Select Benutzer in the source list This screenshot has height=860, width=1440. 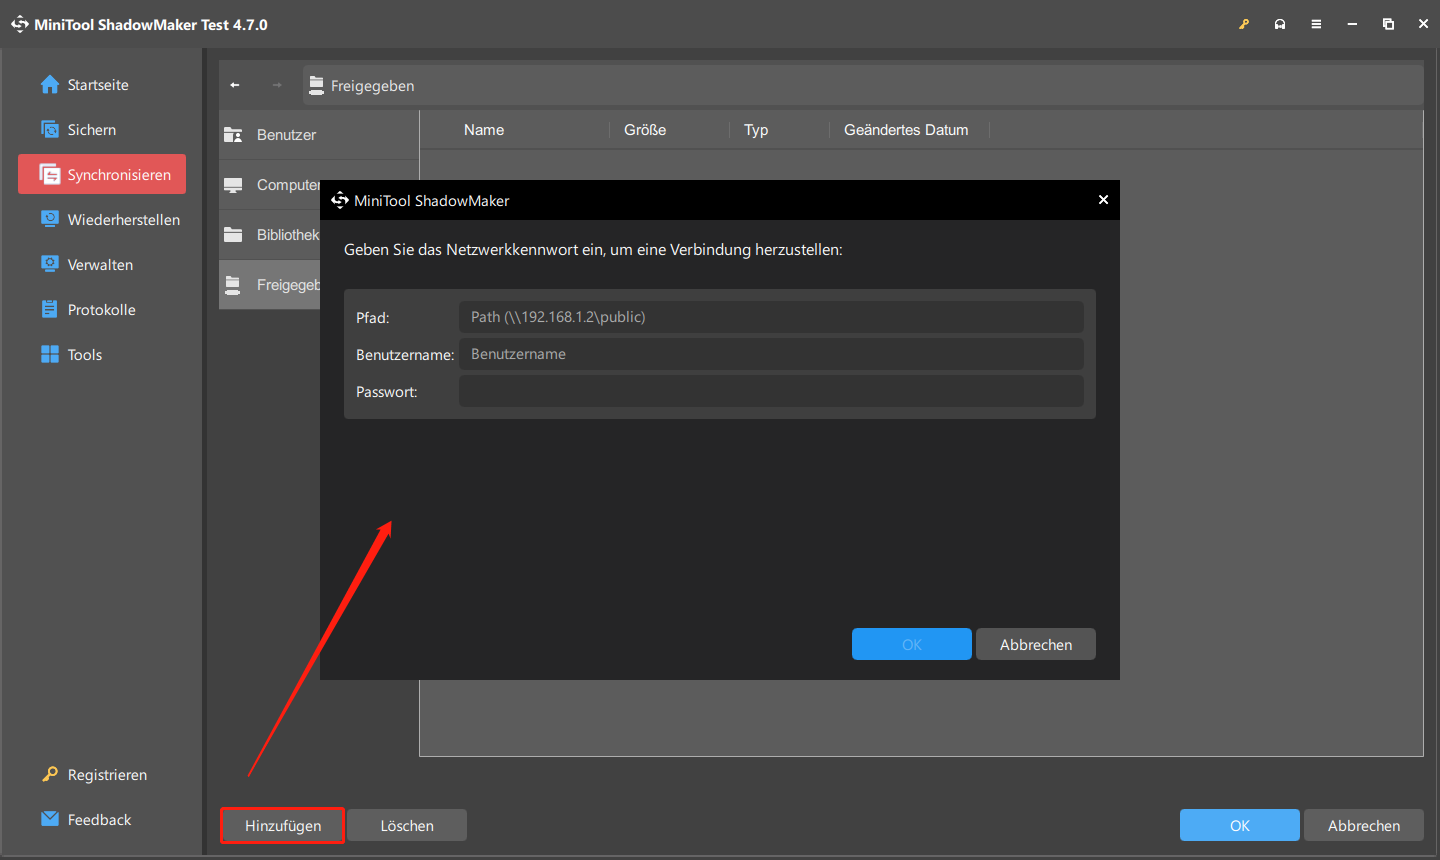coord(286,135)
